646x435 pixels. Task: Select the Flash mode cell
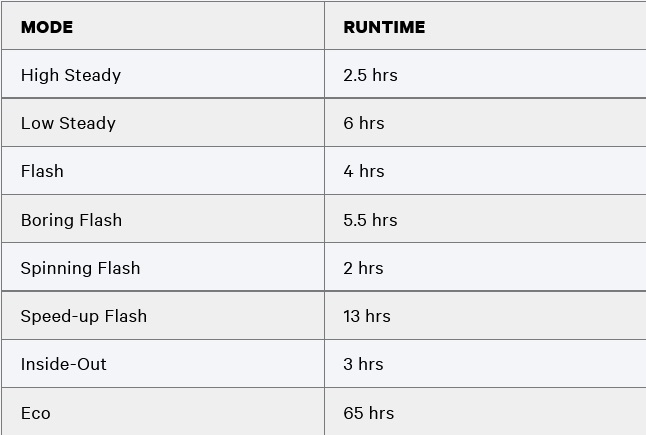point(163,171)
